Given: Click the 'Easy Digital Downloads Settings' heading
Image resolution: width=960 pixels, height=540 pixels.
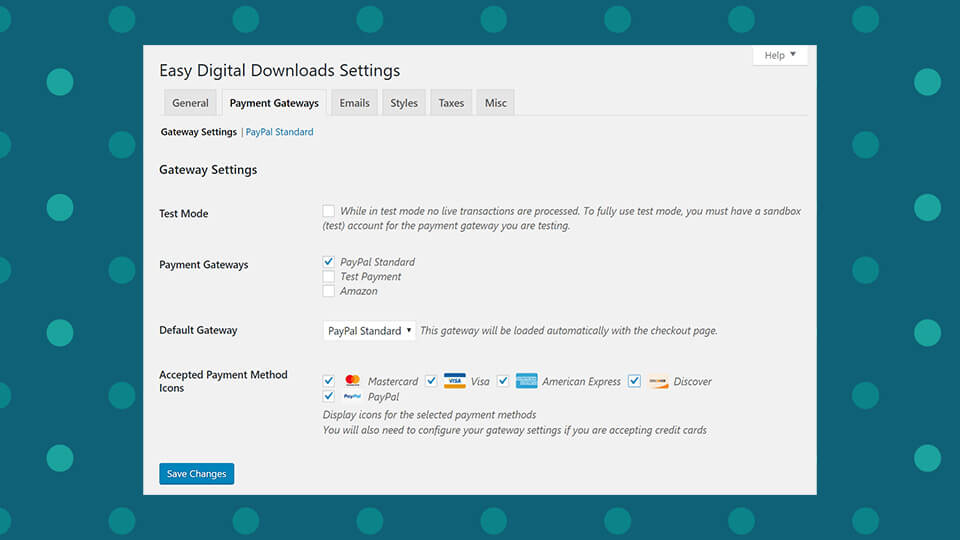Looking at the screenshot, I should (x=280, y=70).
